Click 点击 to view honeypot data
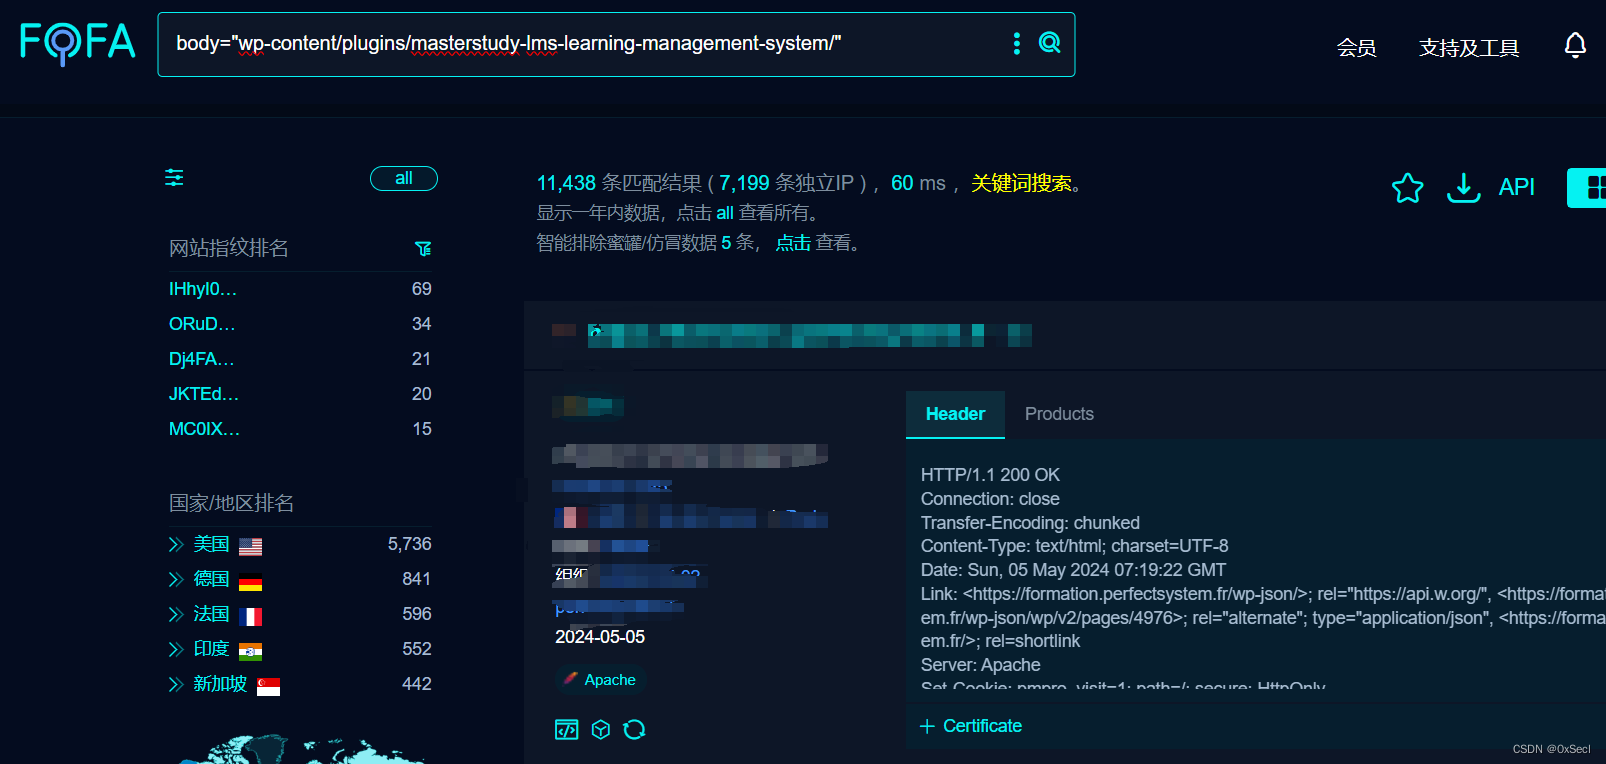 coord(793,243)
